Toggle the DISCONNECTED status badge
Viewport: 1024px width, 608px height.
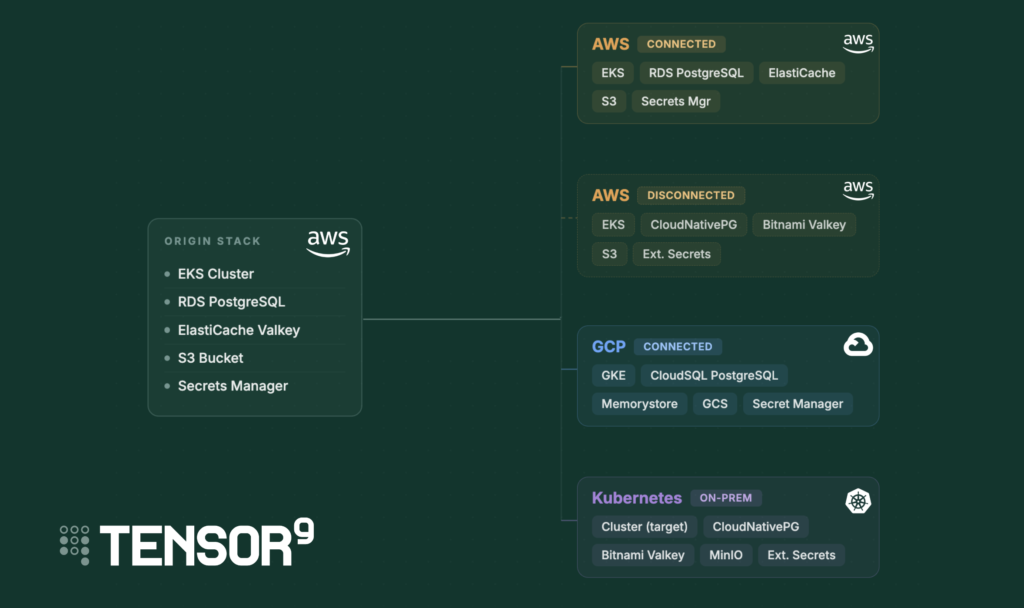click(691, 195)
